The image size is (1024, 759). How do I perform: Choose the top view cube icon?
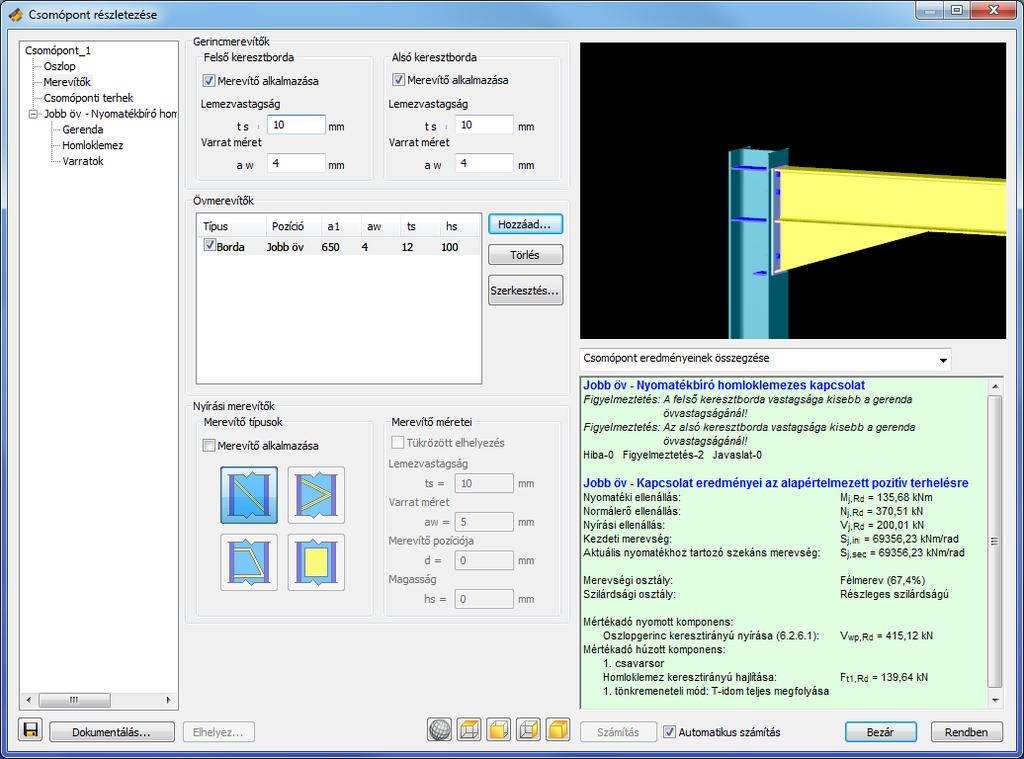(469, 730)
